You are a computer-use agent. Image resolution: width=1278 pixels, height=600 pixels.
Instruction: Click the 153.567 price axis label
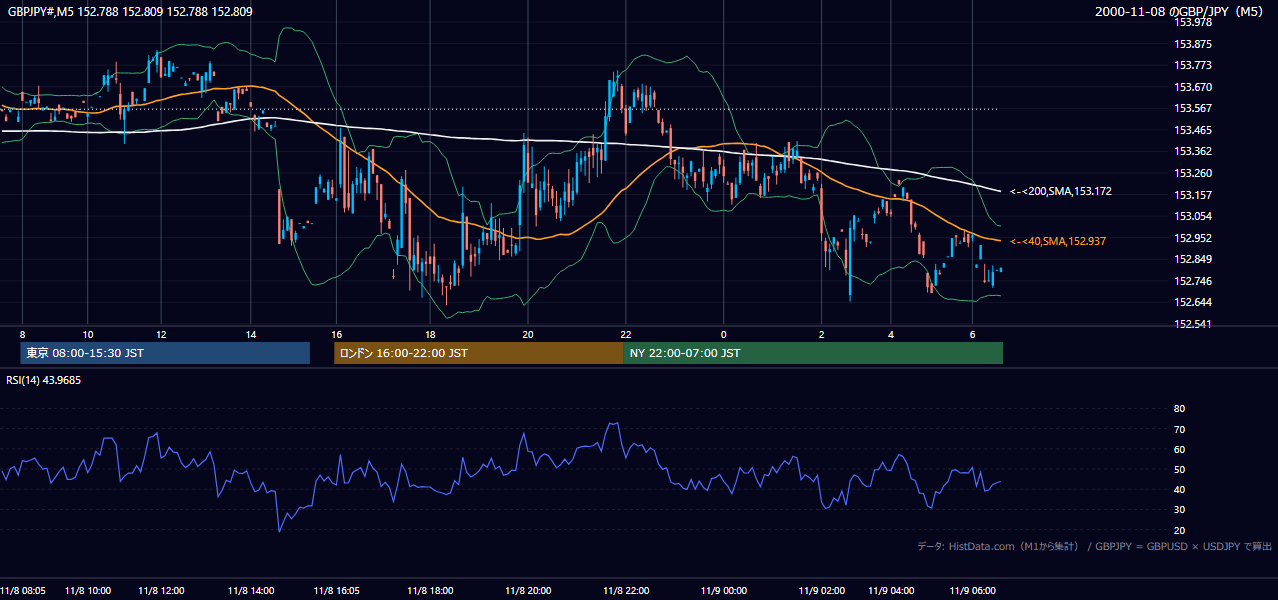pos(1193,108)
